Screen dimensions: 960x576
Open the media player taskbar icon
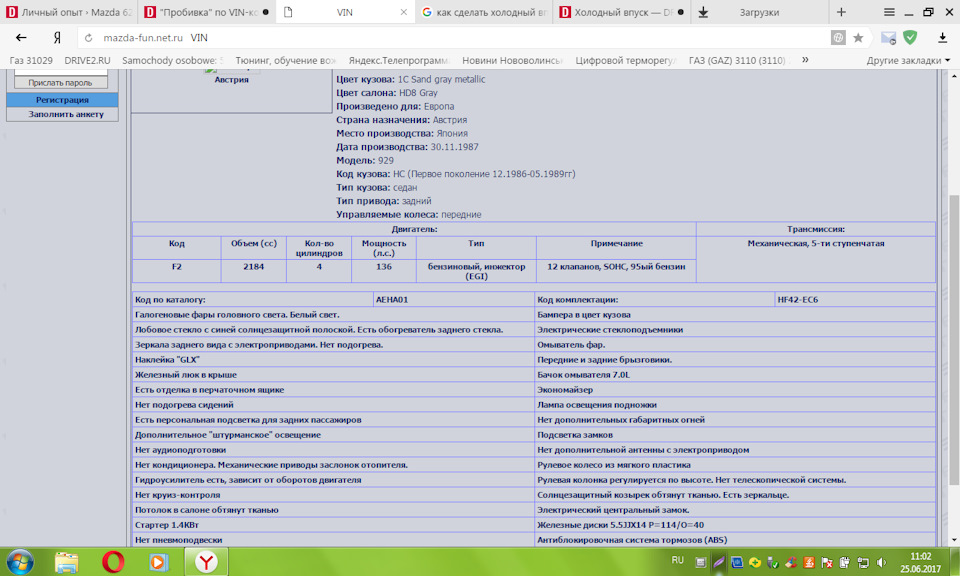coord(158,562)
